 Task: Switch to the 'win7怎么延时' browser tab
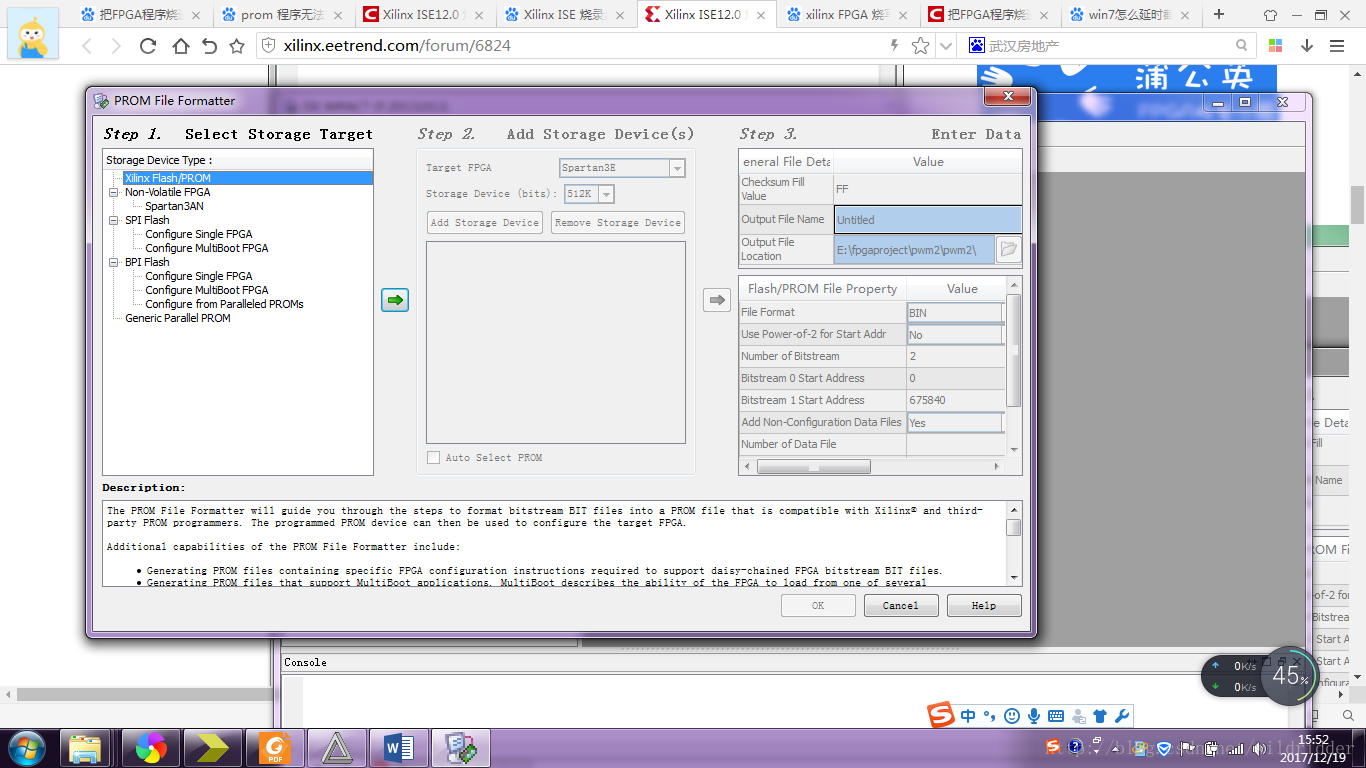tap(1128, 14)
